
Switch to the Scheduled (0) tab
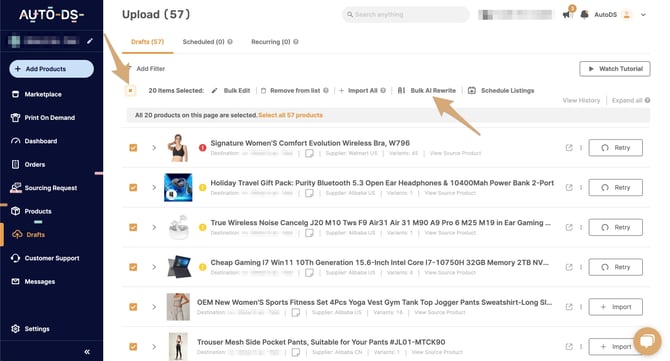pos(207,42)
